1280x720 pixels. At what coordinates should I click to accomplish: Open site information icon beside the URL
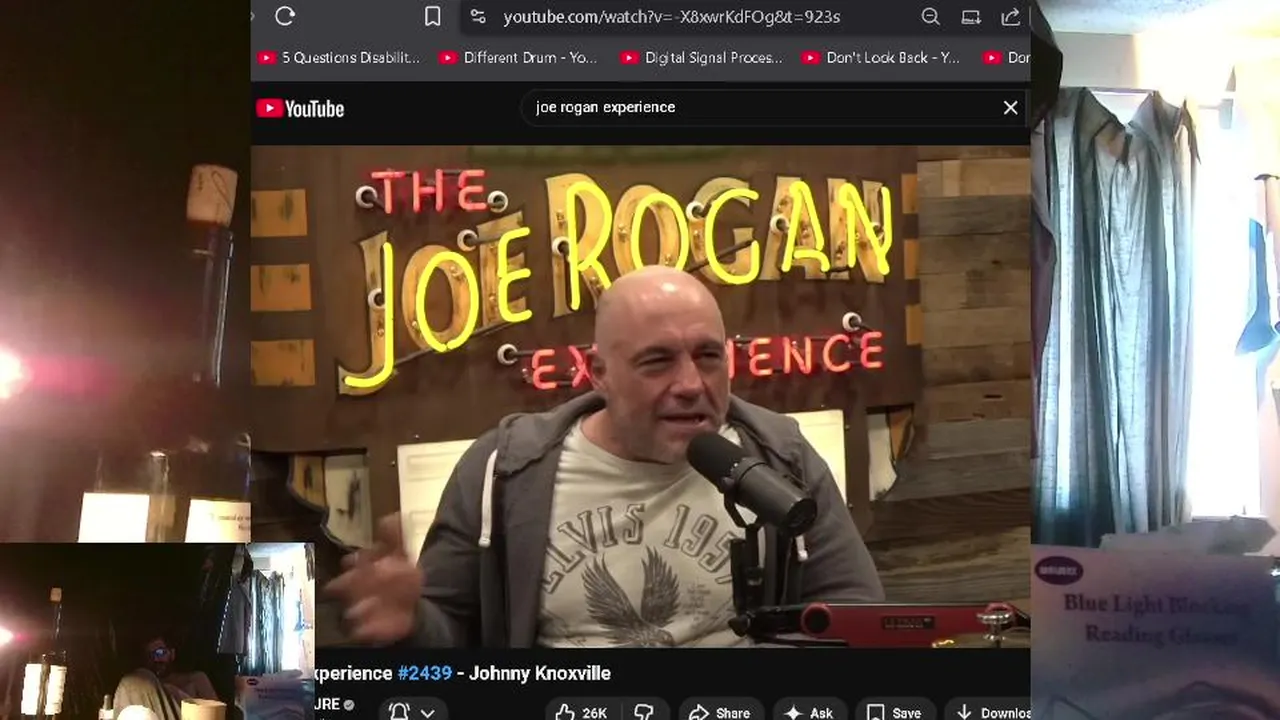pyautogui.click(x=478, y=16)
